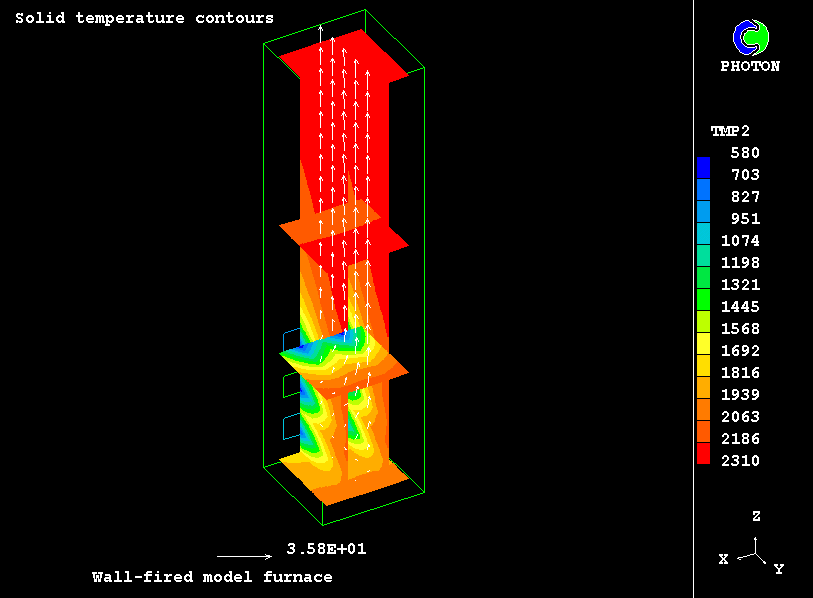813x598 pixels.
Task: Click the Wall-fired model furnace caption
Action: pyautogui.click(x=212, y=577)
